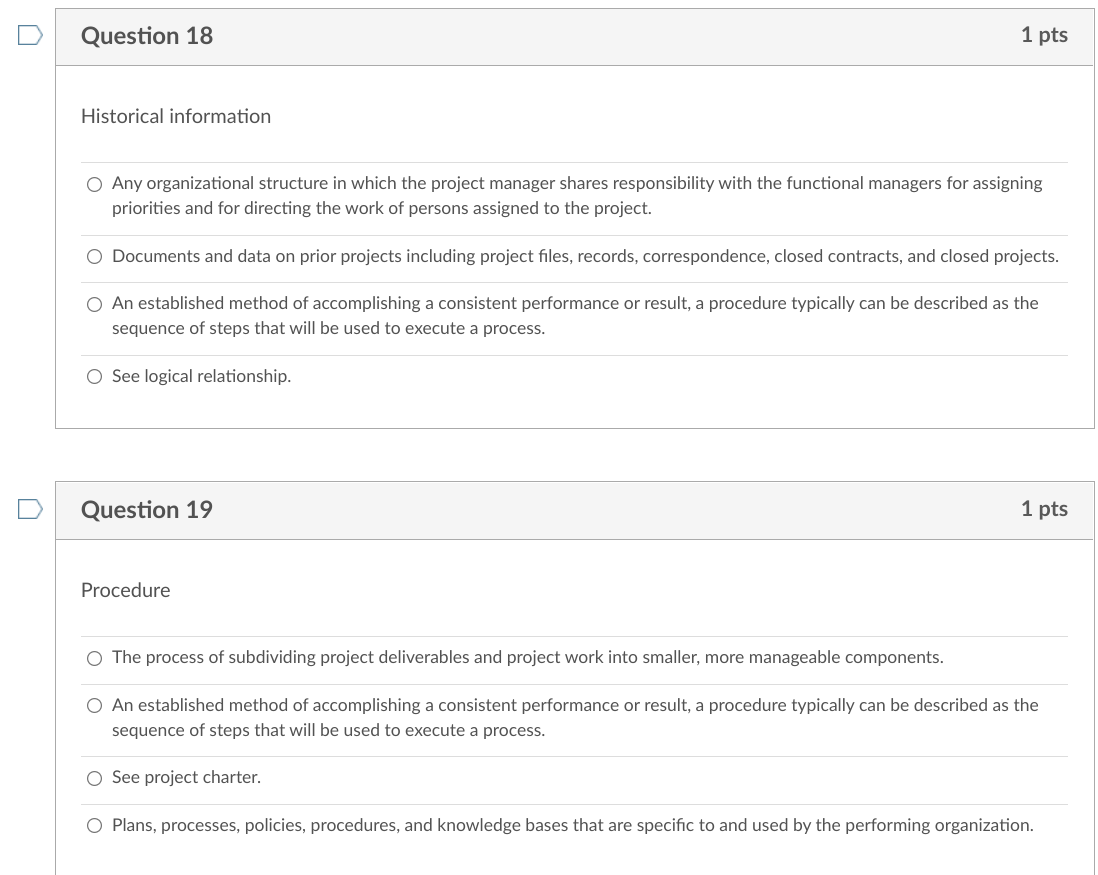The width and height of the screenshot is (1098, 875).
Task: Choose the first answer option for Question 18
Action: point(93,183)
